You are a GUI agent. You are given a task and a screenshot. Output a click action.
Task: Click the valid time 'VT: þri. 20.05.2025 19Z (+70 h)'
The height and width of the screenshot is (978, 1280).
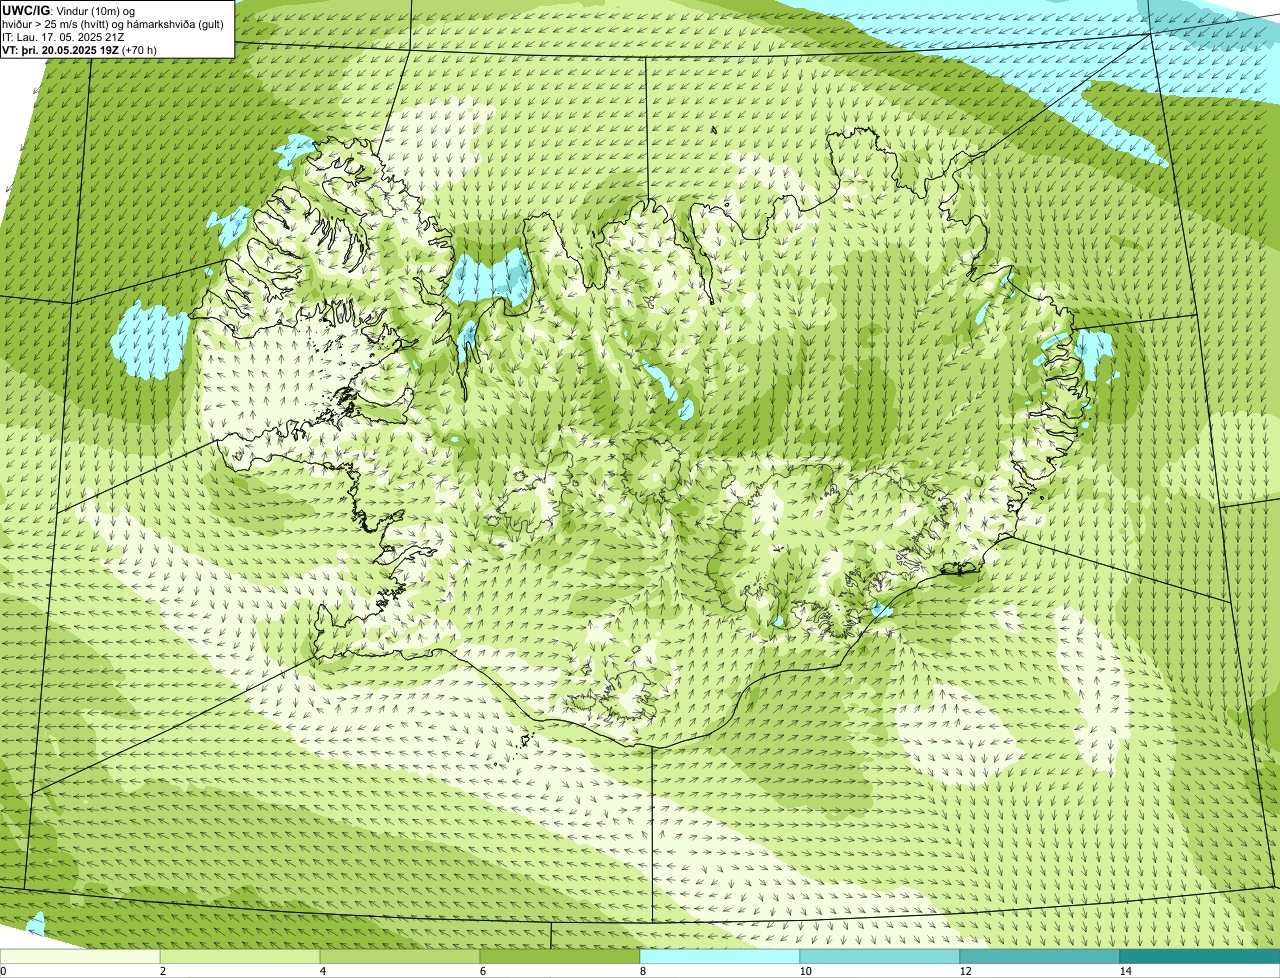80,49
